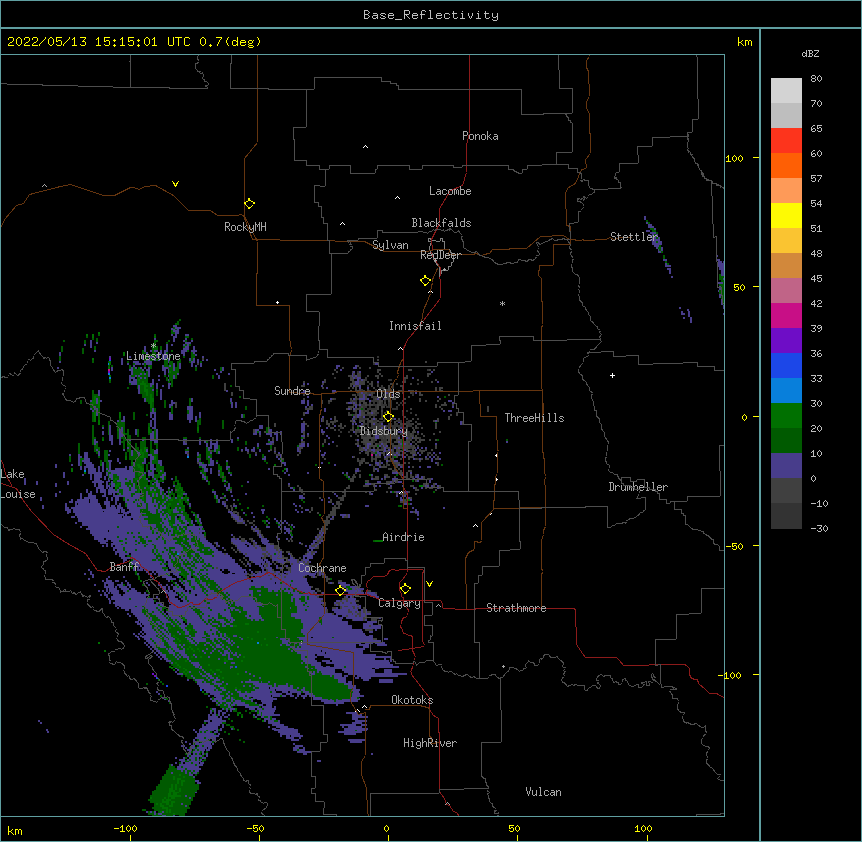Click the yellow diamond marker below Cochrane

click(340, 591)
